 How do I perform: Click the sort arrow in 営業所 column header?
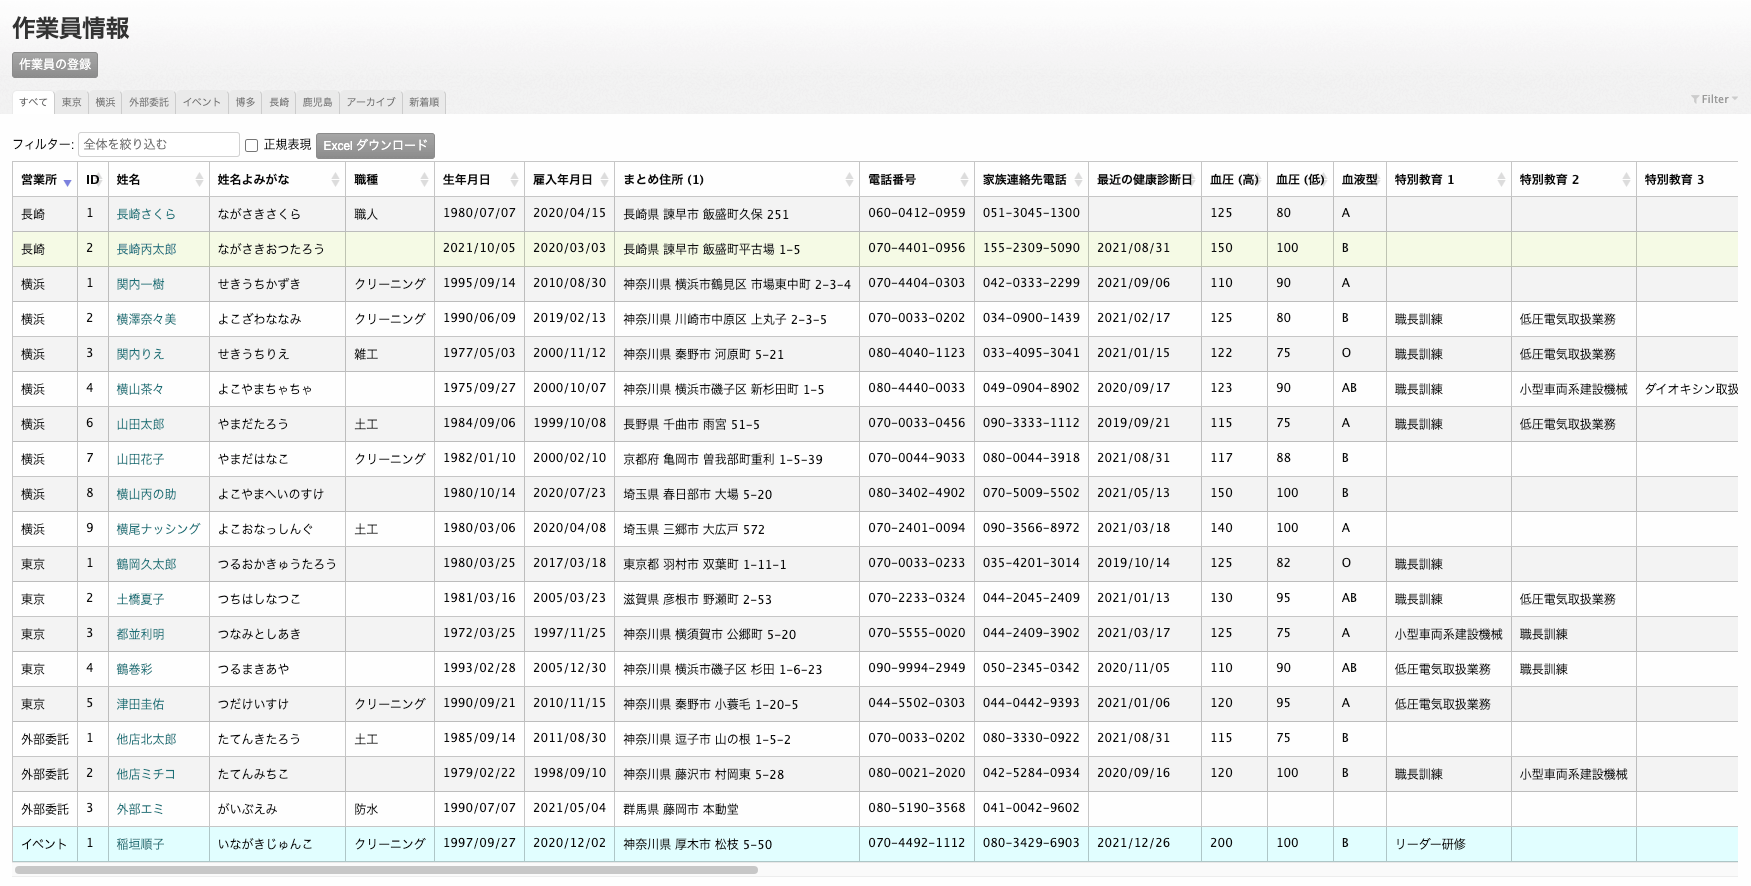coord(68,182)
